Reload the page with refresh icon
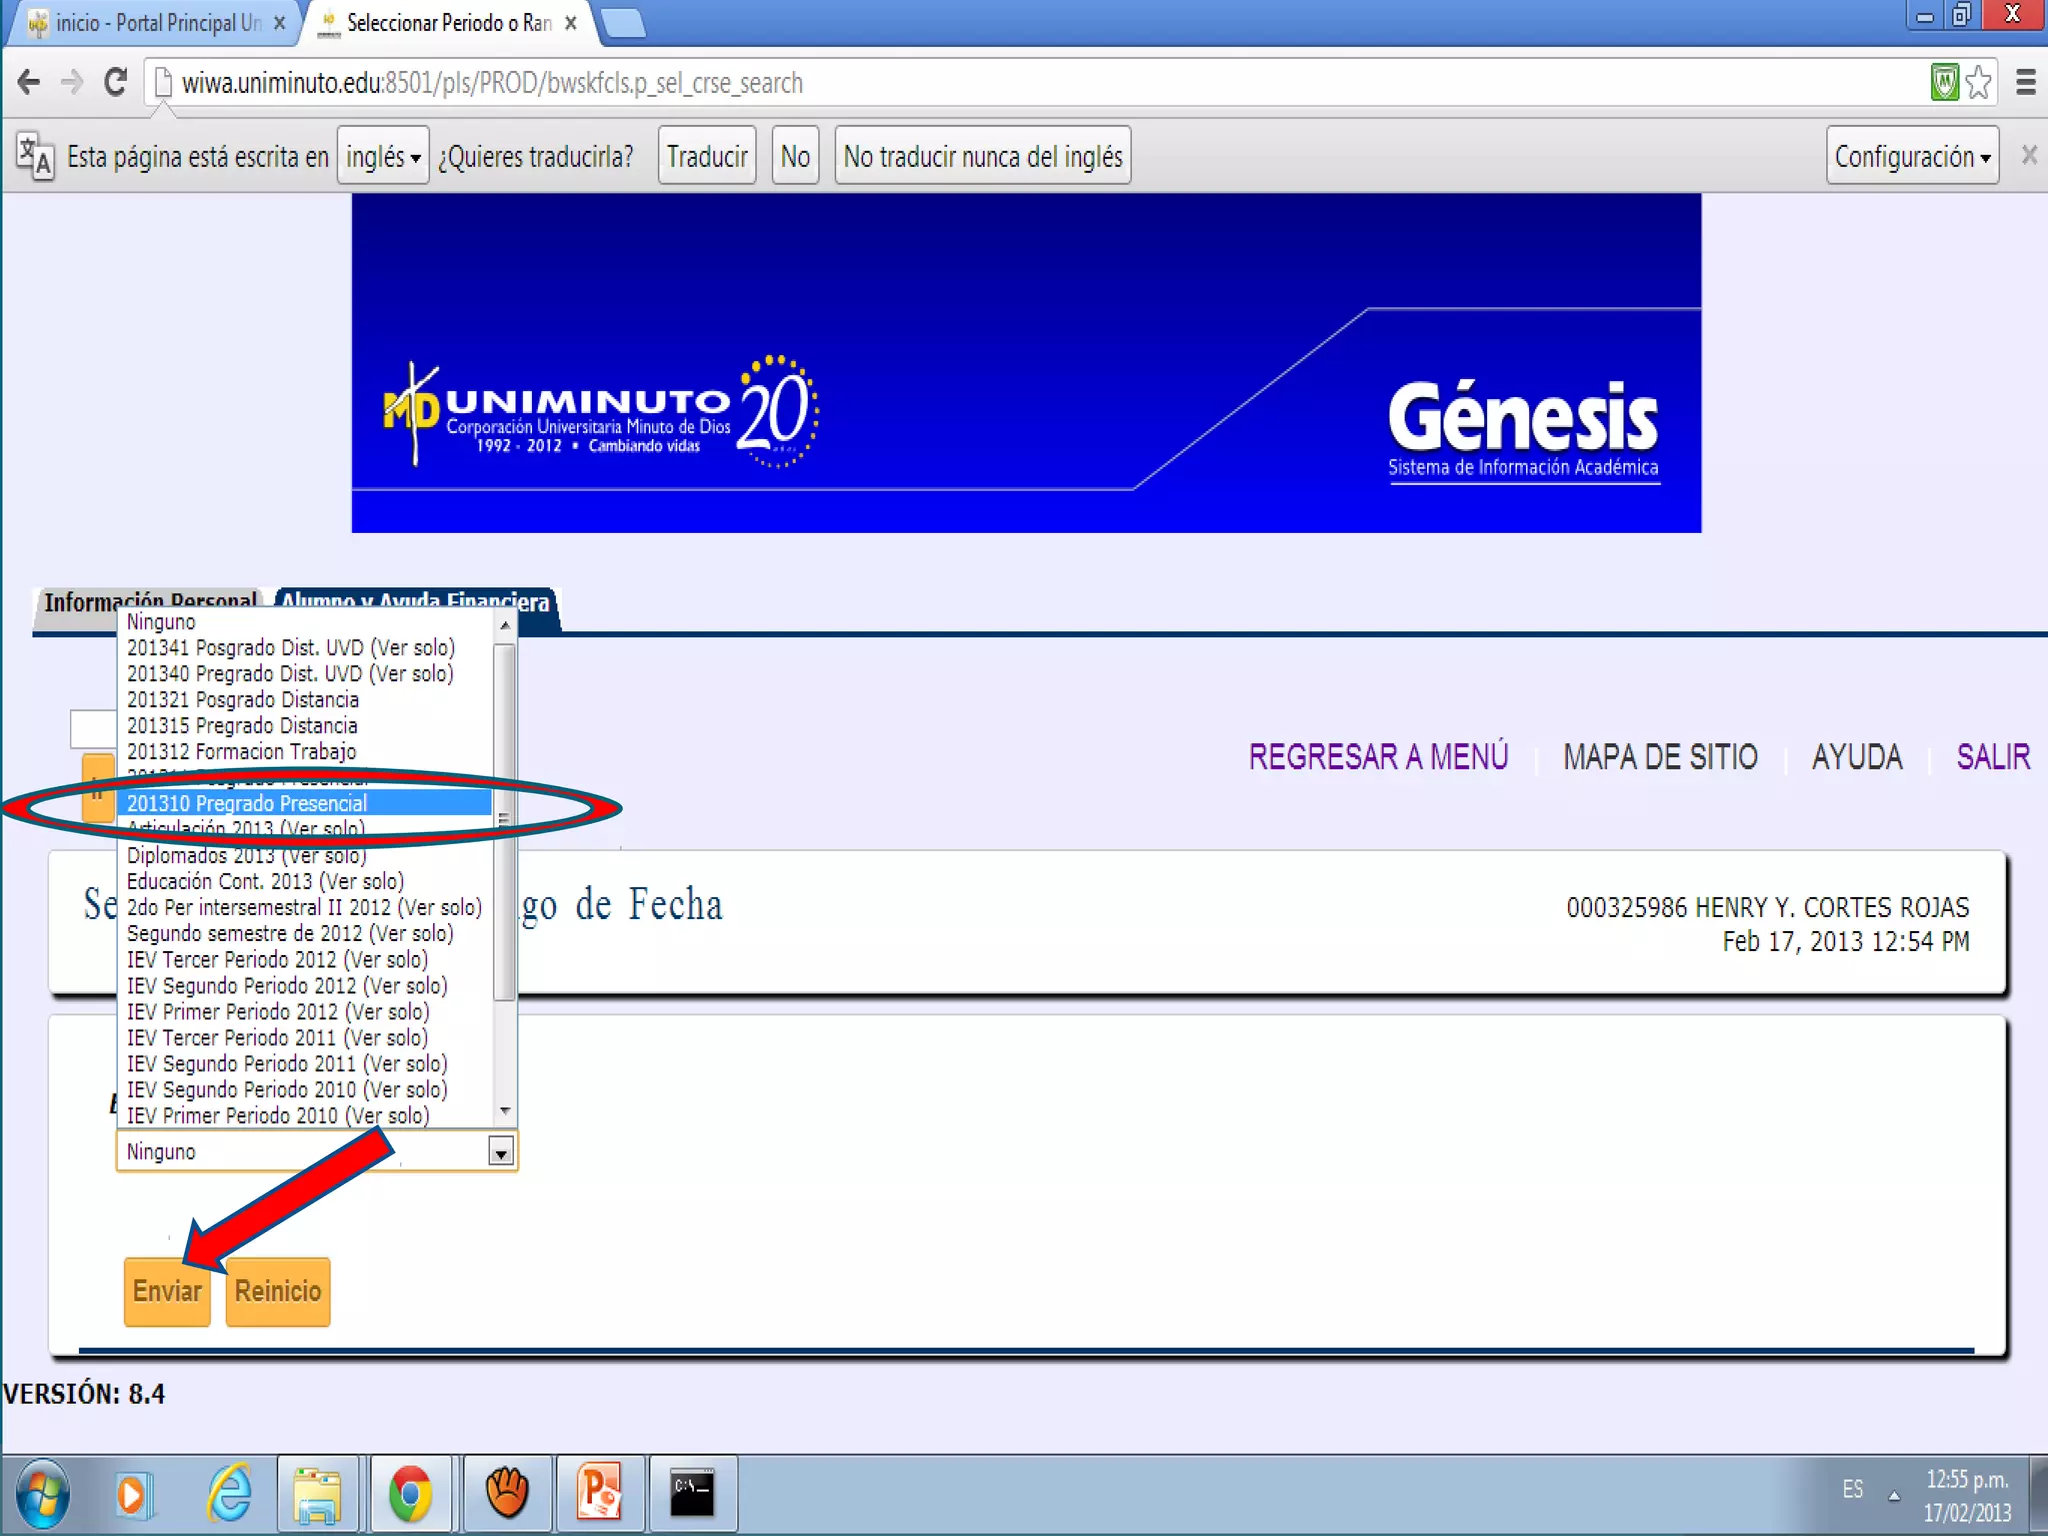Viewport: 2048px width, 1536px height. (116, 83)
